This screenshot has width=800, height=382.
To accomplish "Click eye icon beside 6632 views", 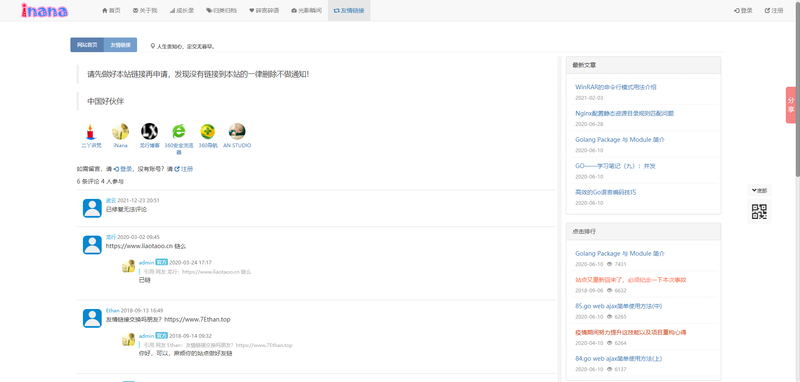I will (x=609, y=291).
